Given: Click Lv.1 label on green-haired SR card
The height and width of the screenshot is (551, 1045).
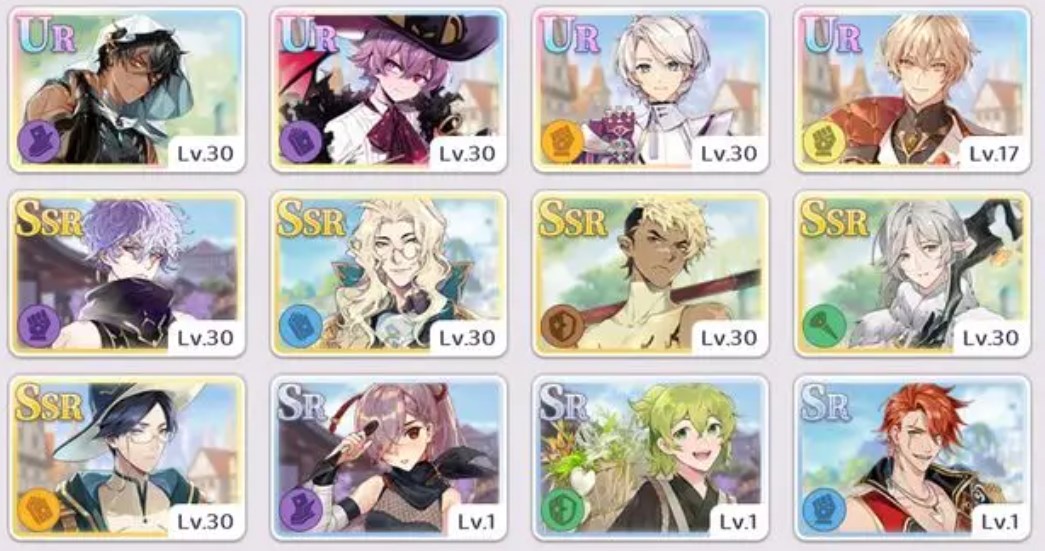Looking at the screenshot, I should tap(738, 522).
